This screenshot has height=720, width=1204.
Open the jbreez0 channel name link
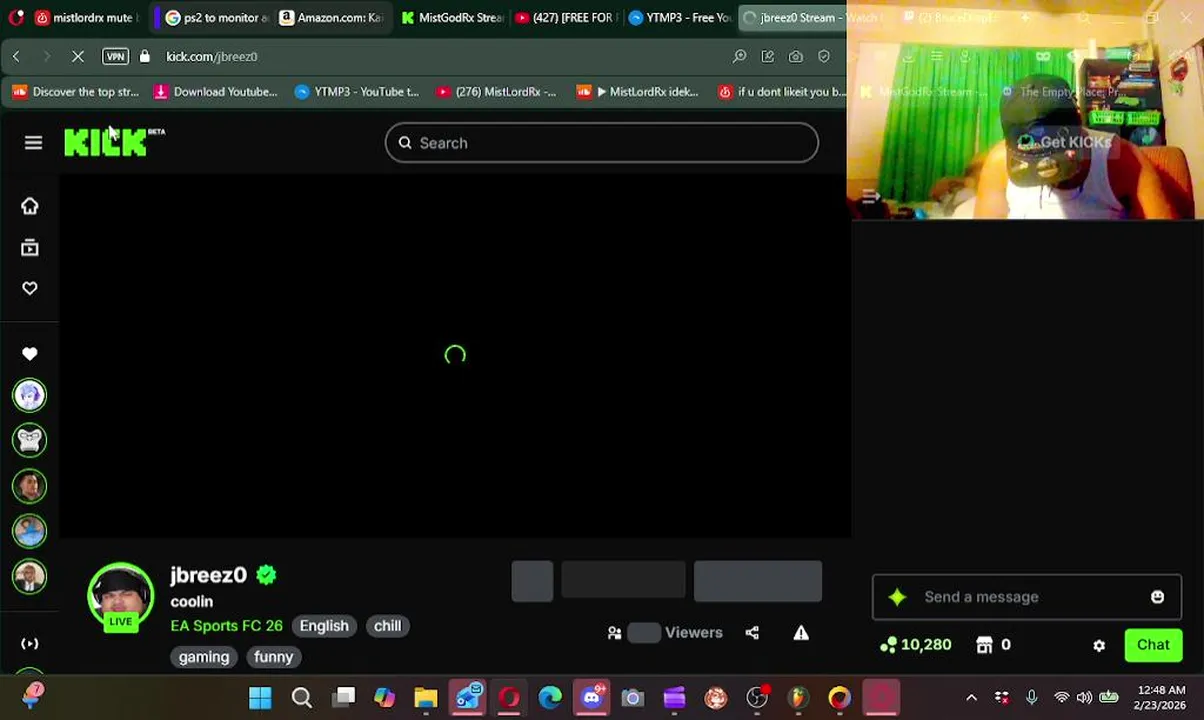pos(208,575)
